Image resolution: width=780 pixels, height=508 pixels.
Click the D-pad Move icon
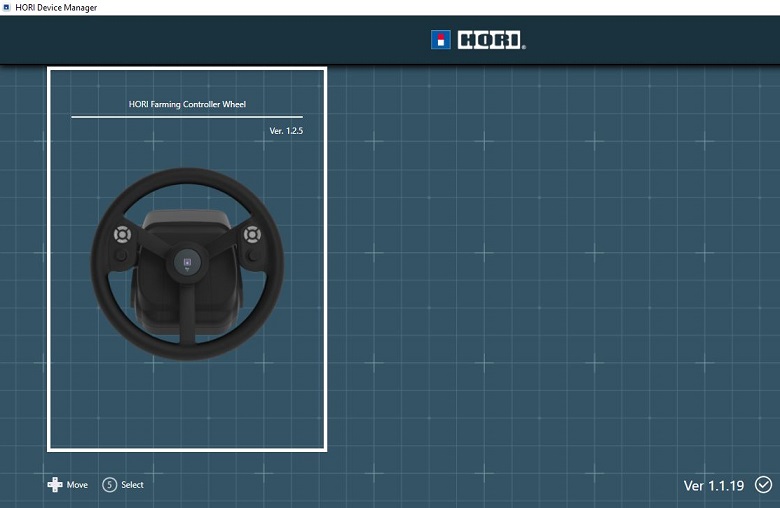[x=55, y=485]
